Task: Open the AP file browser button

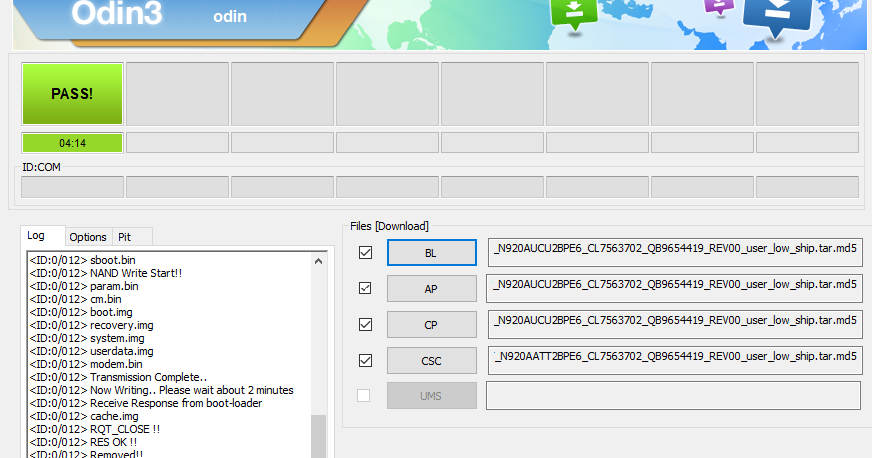Action: [x=432, y=288]
